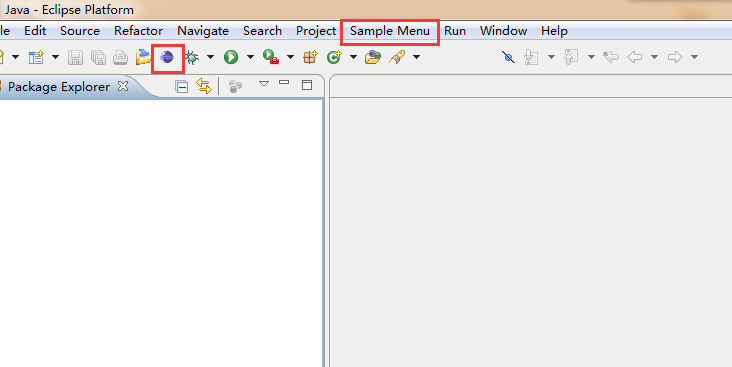Screen dimensions: 732x367
Task: Open the Sample Menu entry
Action: 390,31
